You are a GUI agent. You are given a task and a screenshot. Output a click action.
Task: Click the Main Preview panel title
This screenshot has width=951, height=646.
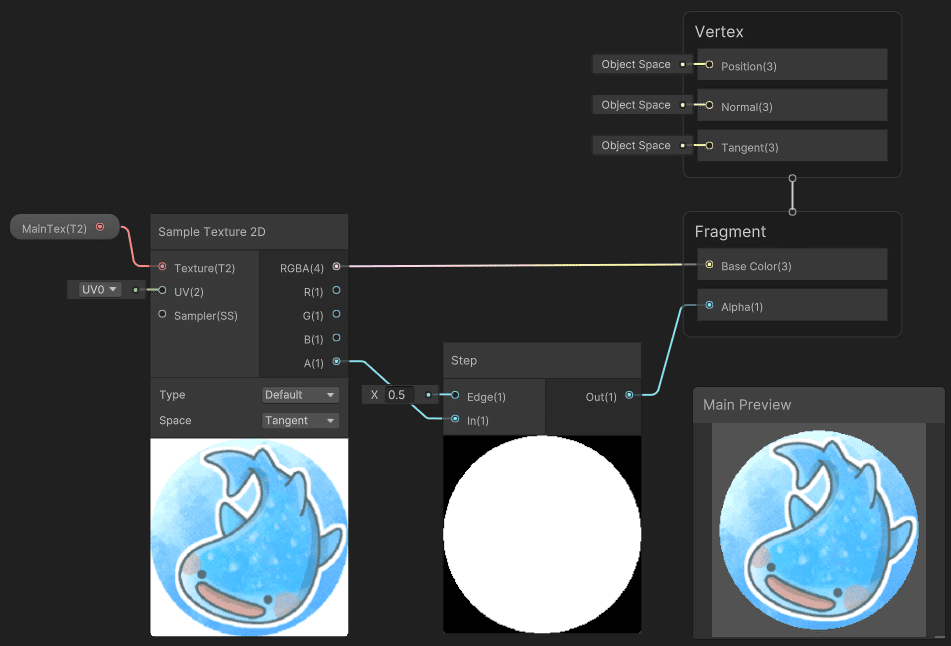[x=747, y=405]
